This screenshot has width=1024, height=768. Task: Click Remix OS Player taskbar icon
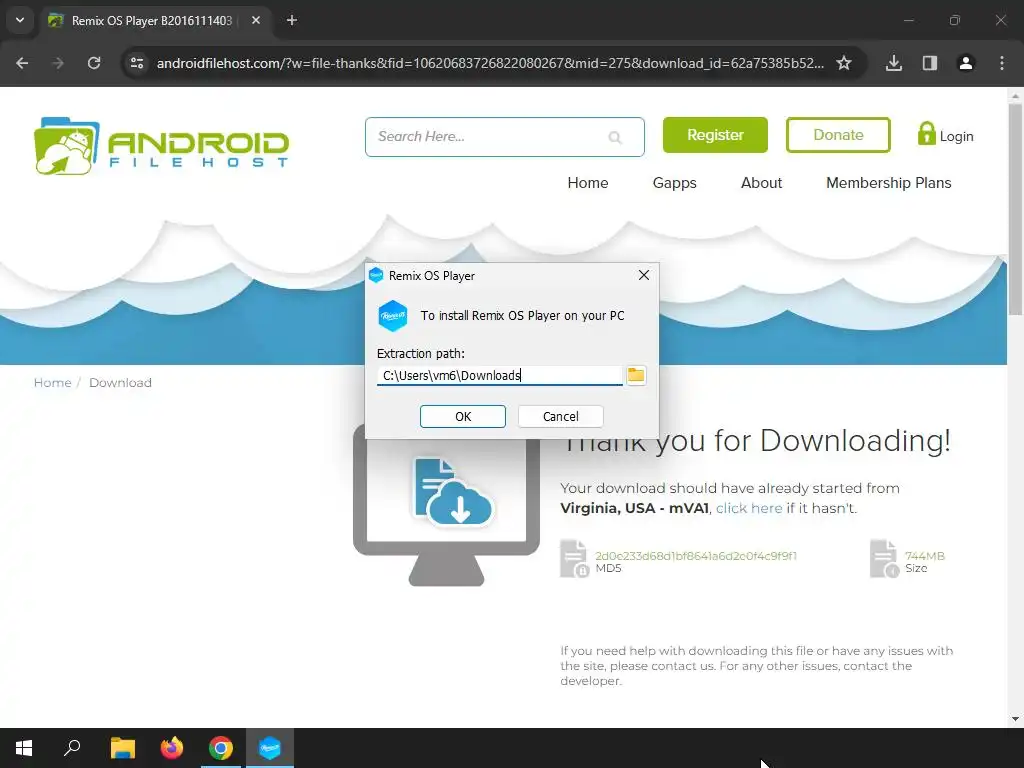coord(270,748)
